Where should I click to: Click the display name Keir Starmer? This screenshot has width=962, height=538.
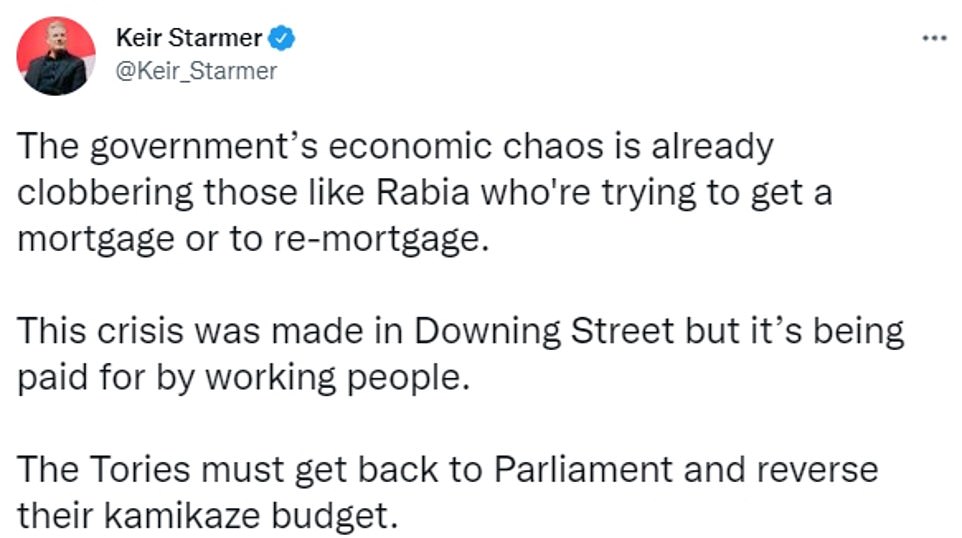pyautogui.click(x=189, y=39)
